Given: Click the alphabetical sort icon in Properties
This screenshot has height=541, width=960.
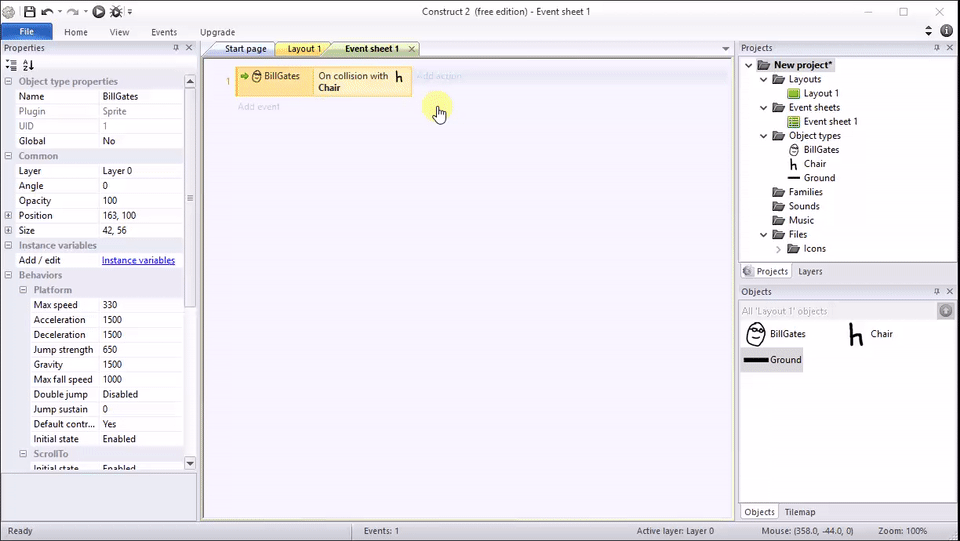Looking at the screenshot, I should (28, 65).
